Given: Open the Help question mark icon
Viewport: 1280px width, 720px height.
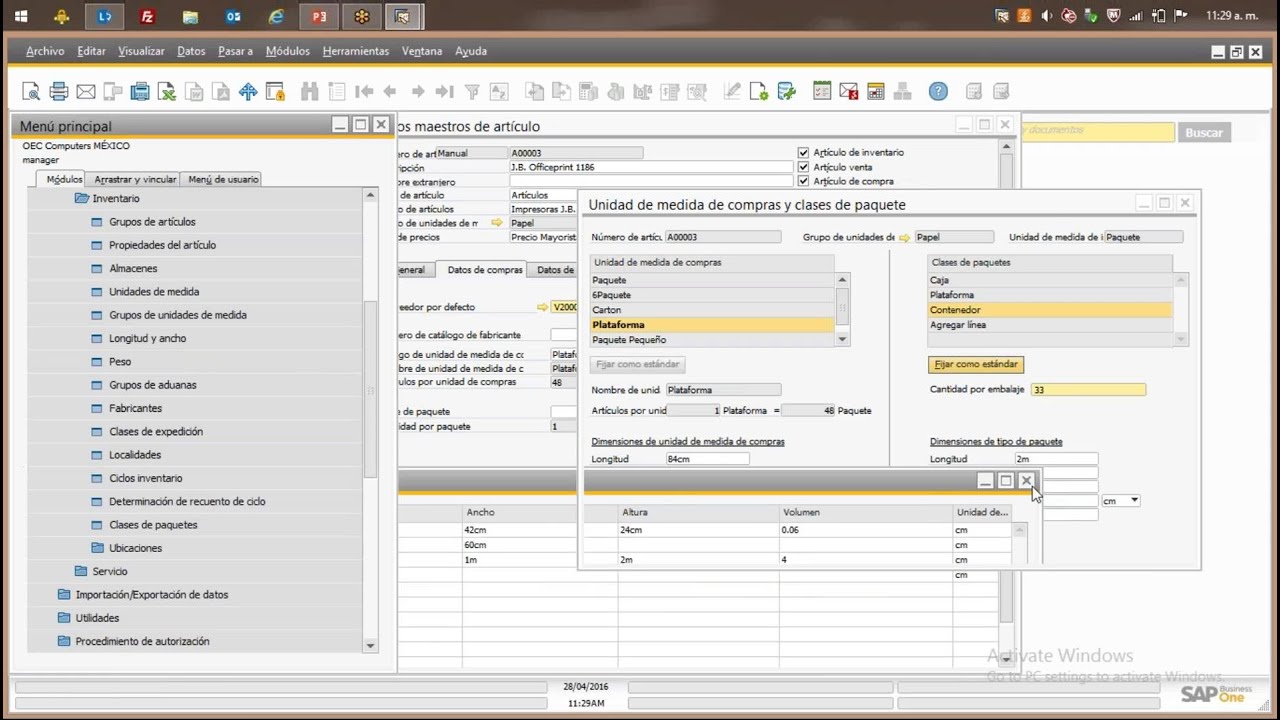Looking at the screenshot, I should (938, 92).
